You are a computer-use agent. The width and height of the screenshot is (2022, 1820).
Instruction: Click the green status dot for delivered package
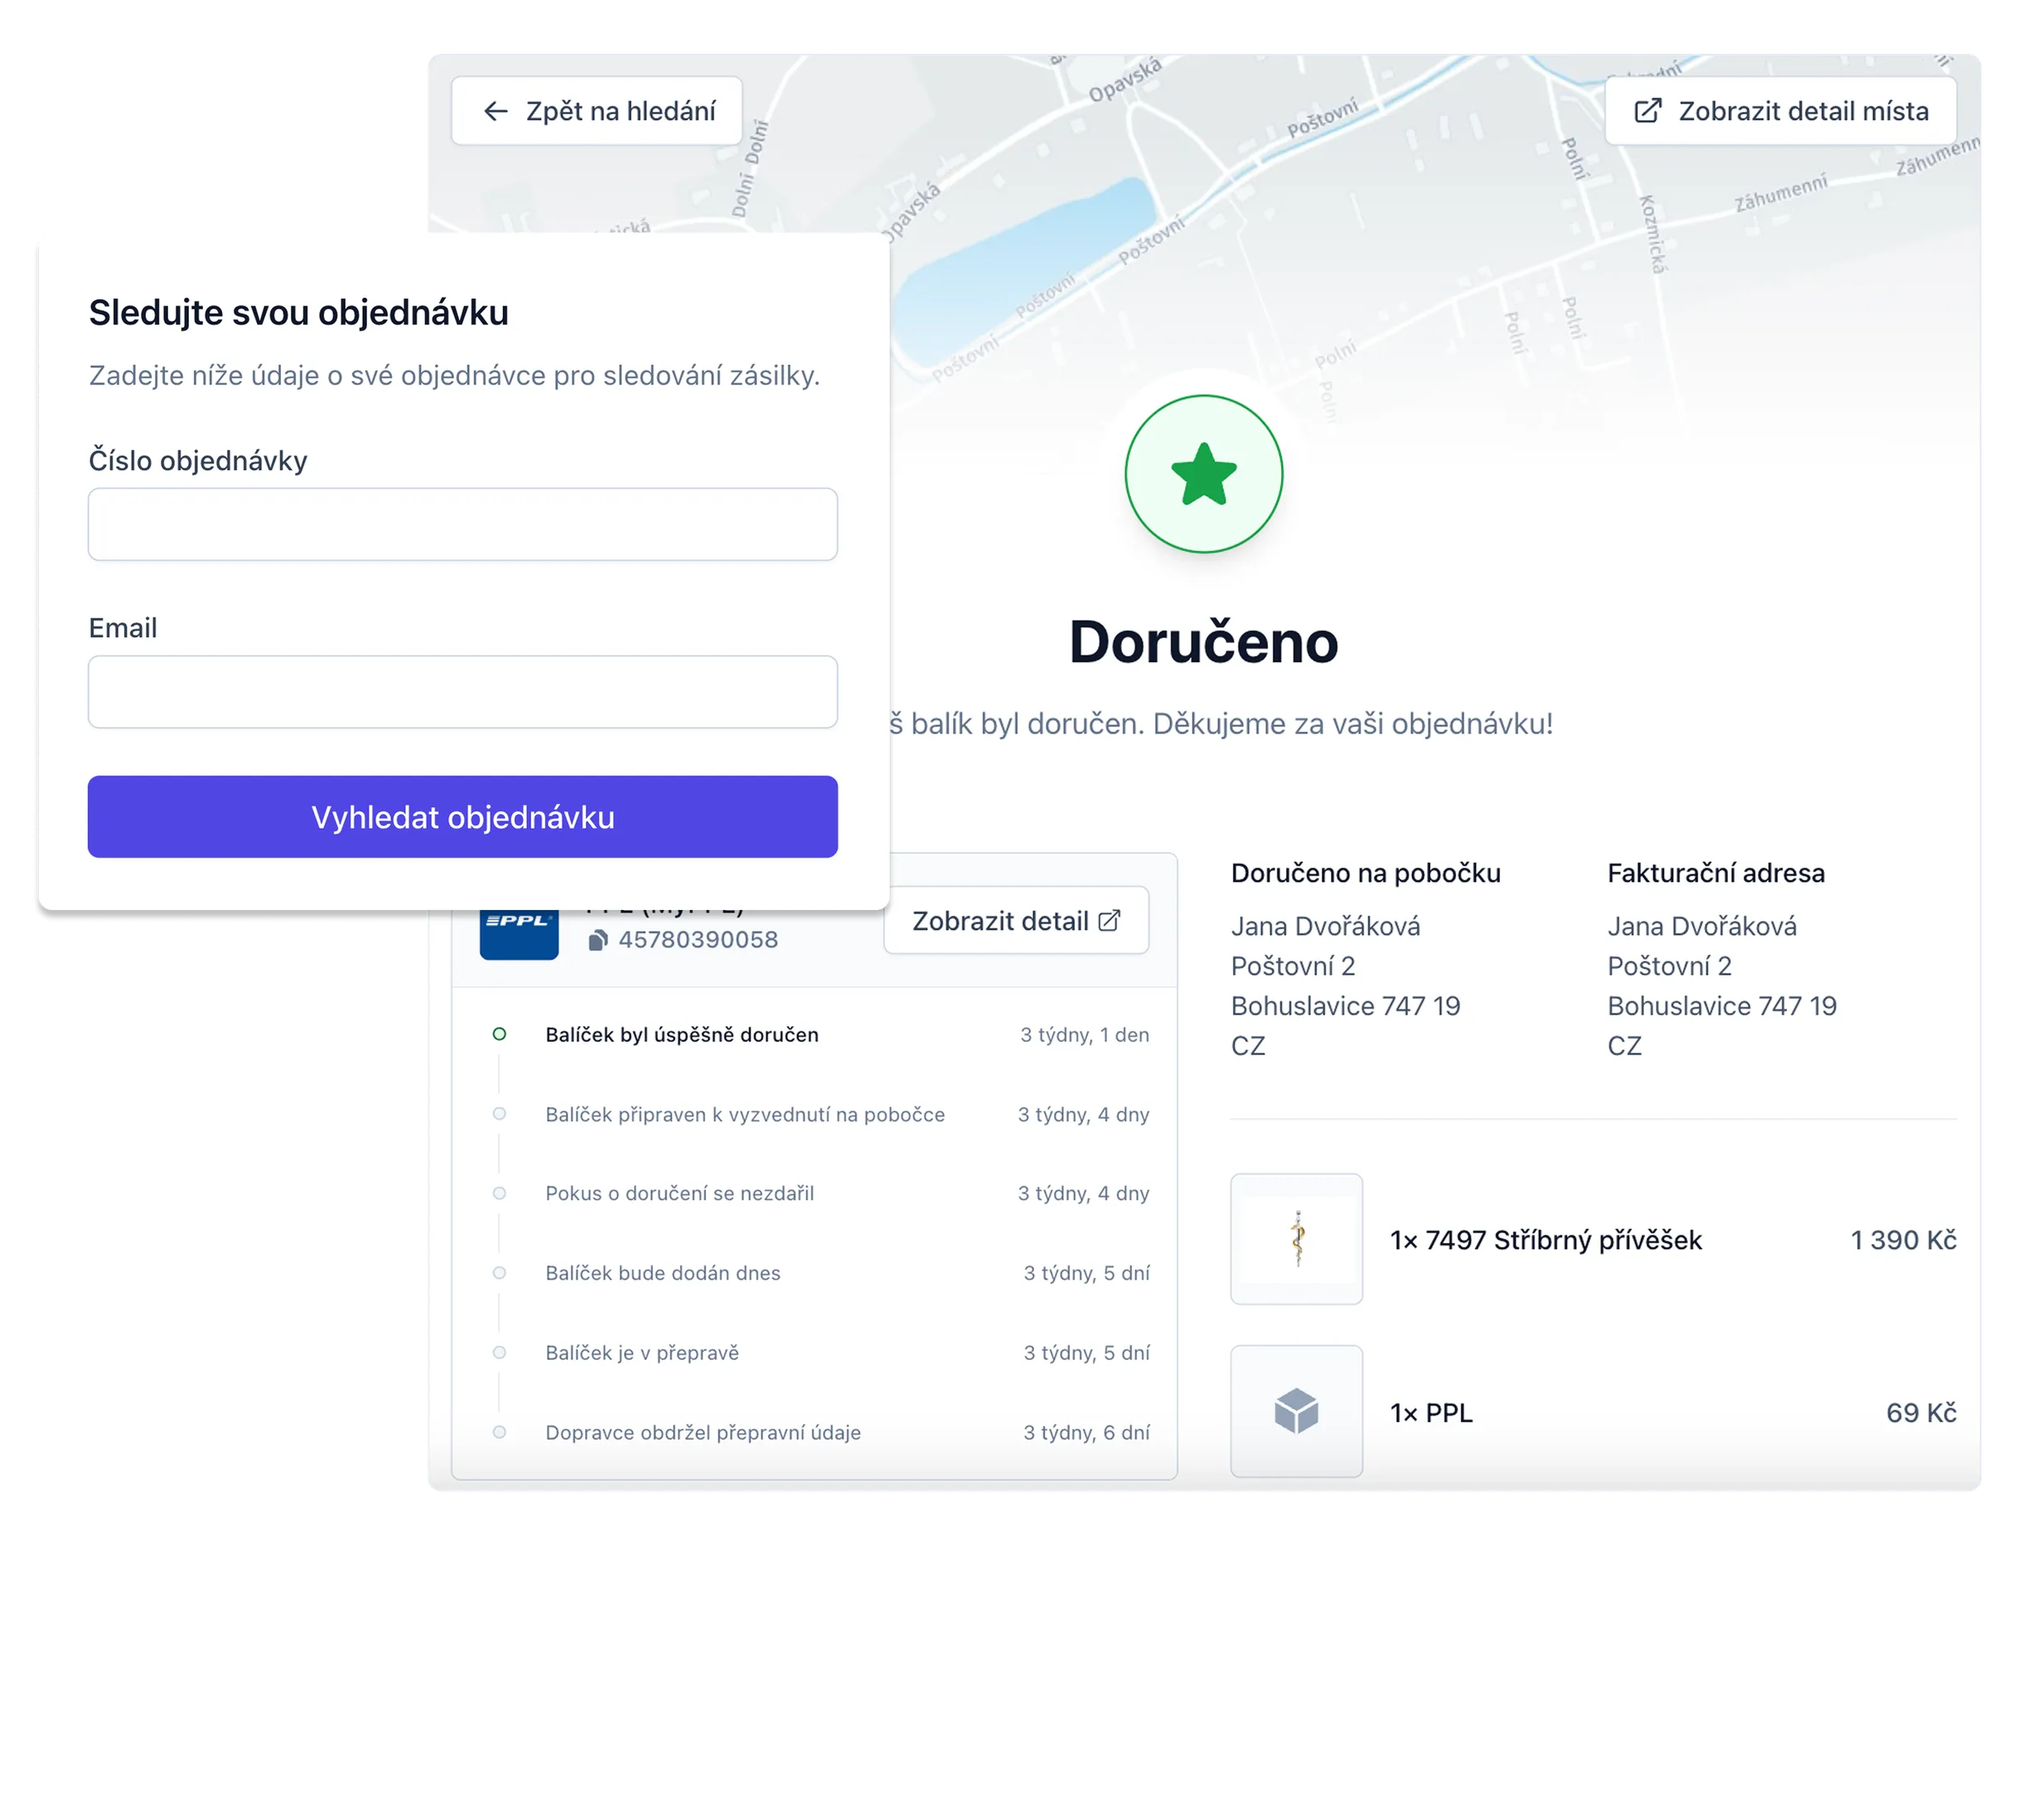coord(499,1034)
